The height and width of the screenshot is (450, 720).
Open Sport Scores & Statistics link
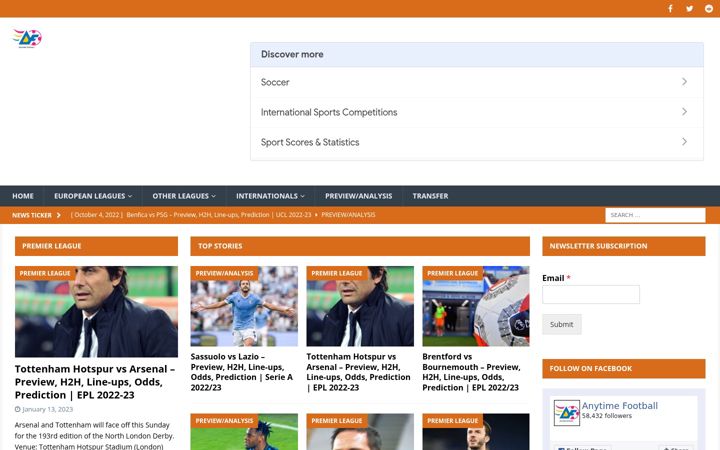pyautogui.click(x=310, y=142)
